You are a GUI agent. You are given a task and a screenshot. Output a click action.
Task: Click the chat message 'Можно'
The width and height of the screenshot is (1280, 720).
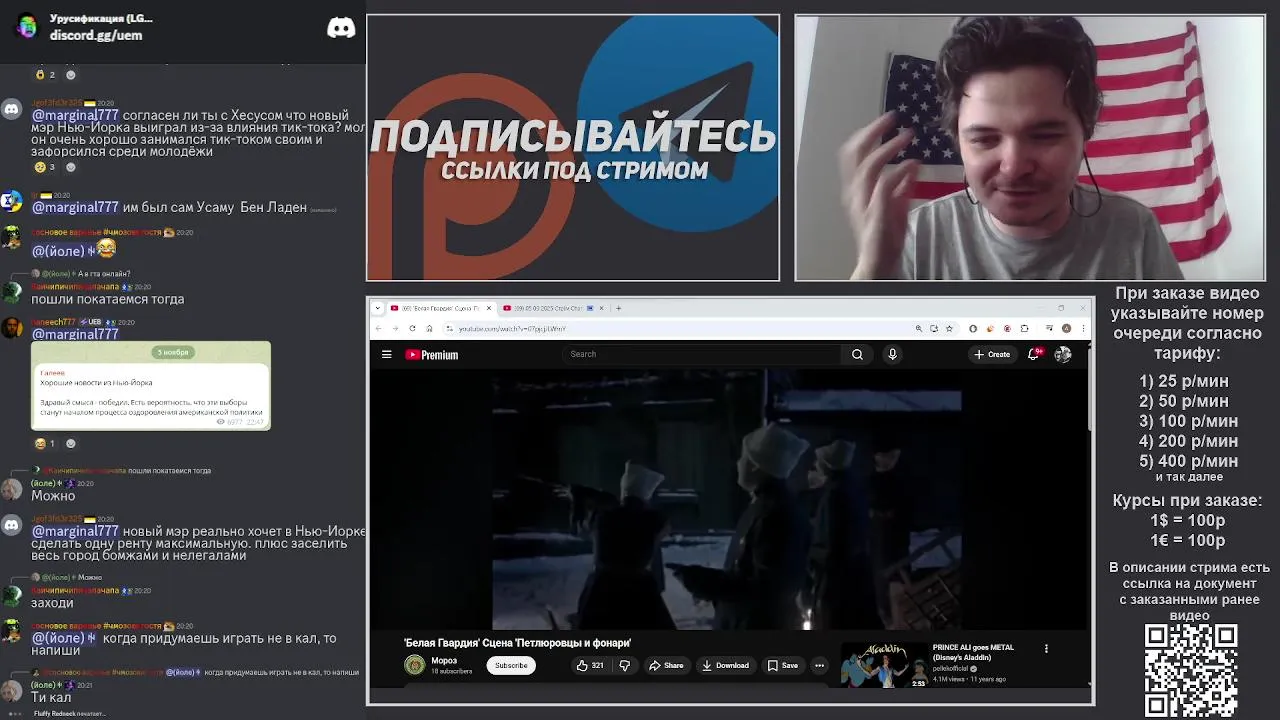(x=53, y=496)
